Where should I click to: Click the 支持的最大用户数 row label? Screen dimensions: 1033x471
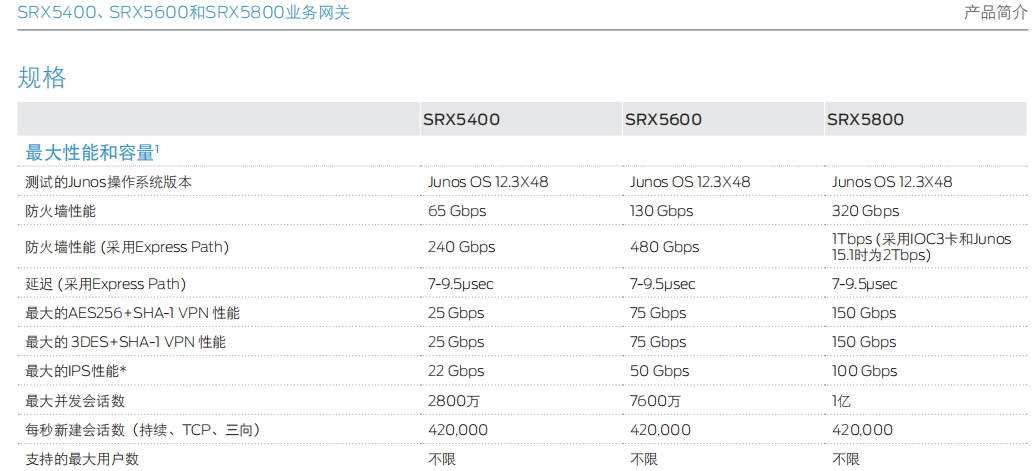click(x=82, y=459)
